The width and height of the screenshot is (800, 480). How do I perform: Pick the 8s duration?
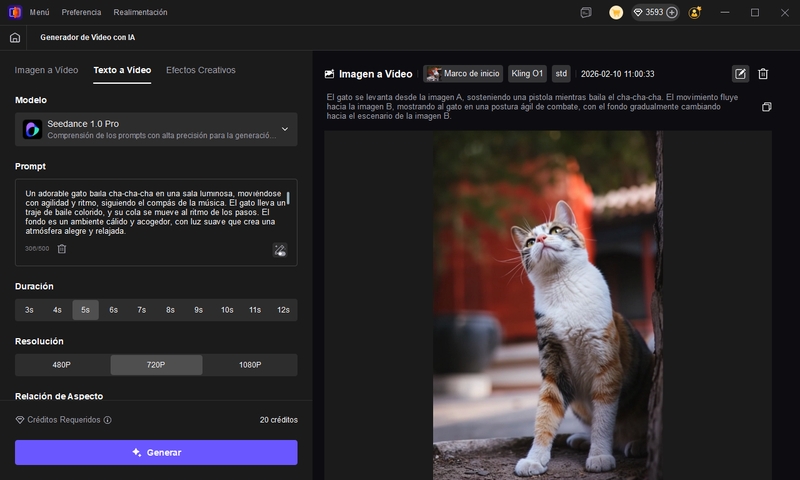170,310
